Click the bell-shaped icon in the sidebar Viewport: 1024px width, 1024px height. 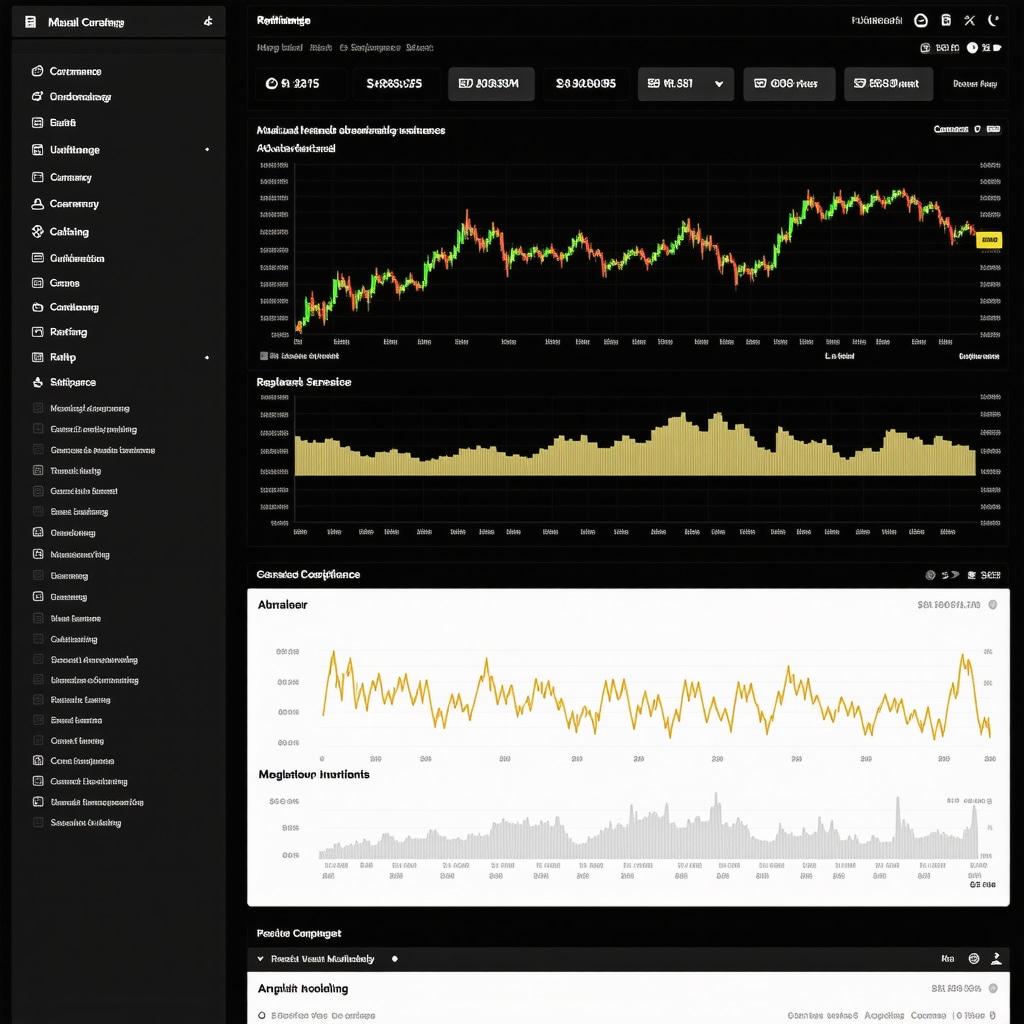coord(37,204)
